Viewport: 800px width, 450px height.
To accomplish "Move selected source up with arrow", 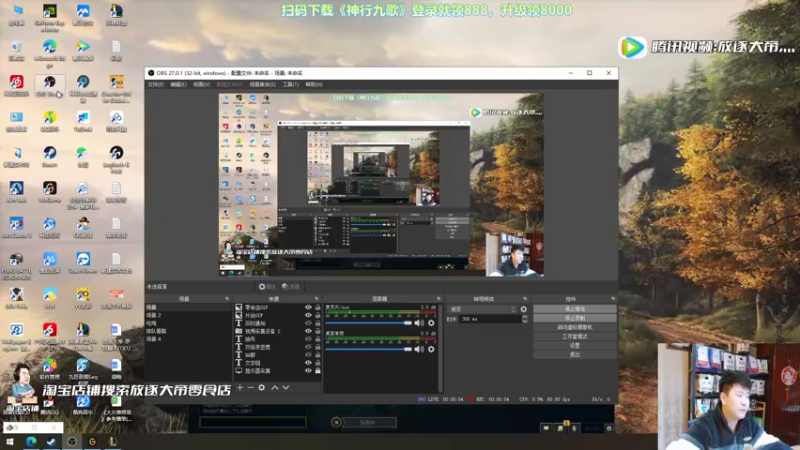I will (275, 388).
